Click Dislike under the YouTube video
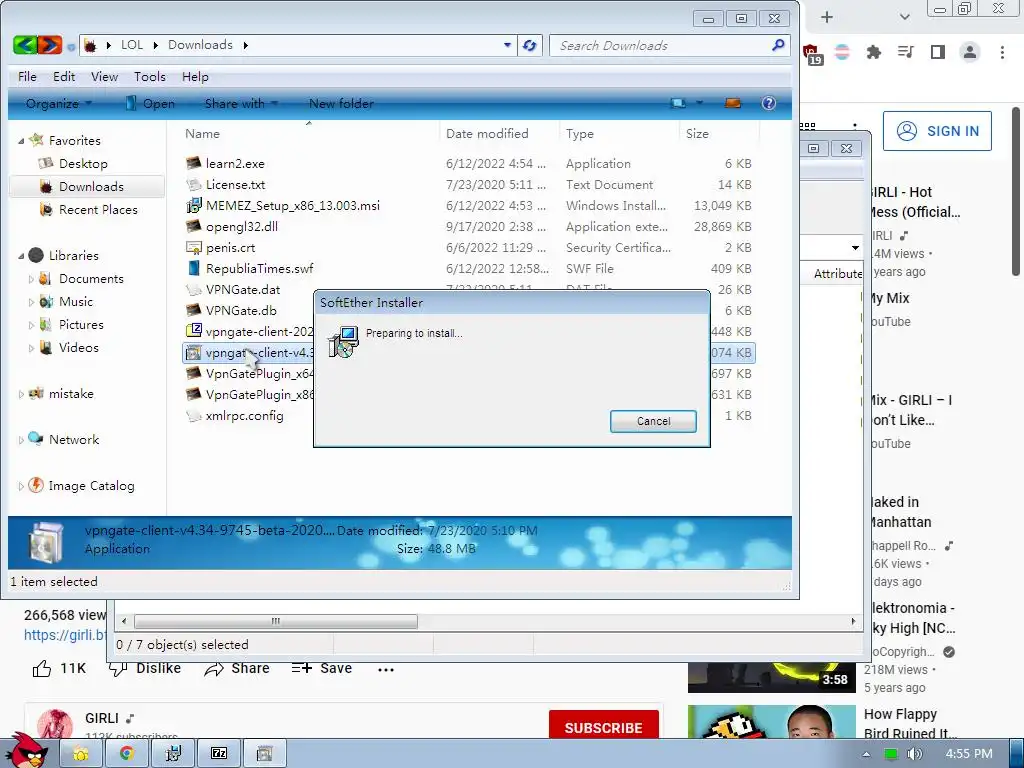The width and height of the screenshot is (1024, 768). [145, 669]
